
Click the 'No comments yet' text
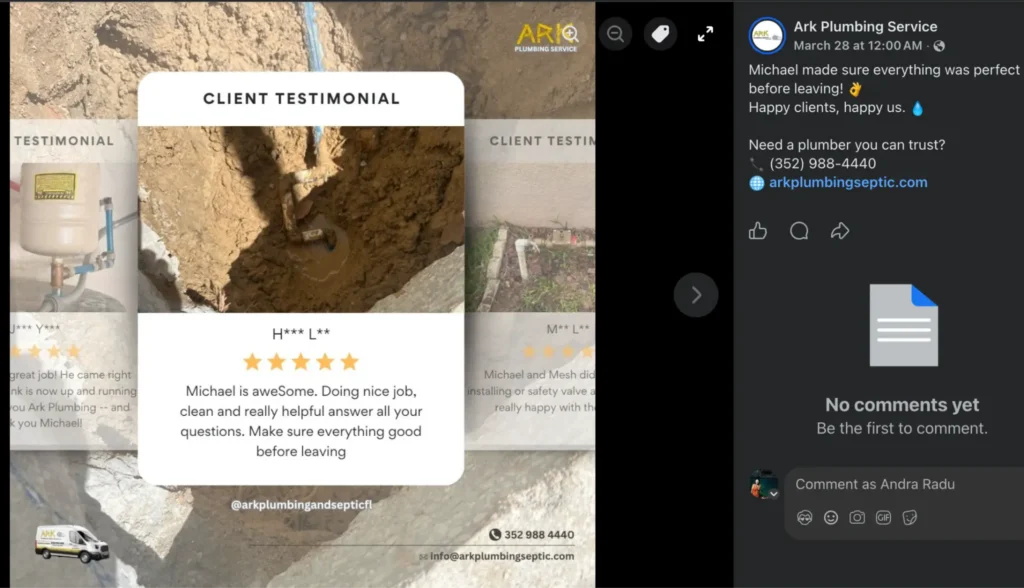[902, 405]
